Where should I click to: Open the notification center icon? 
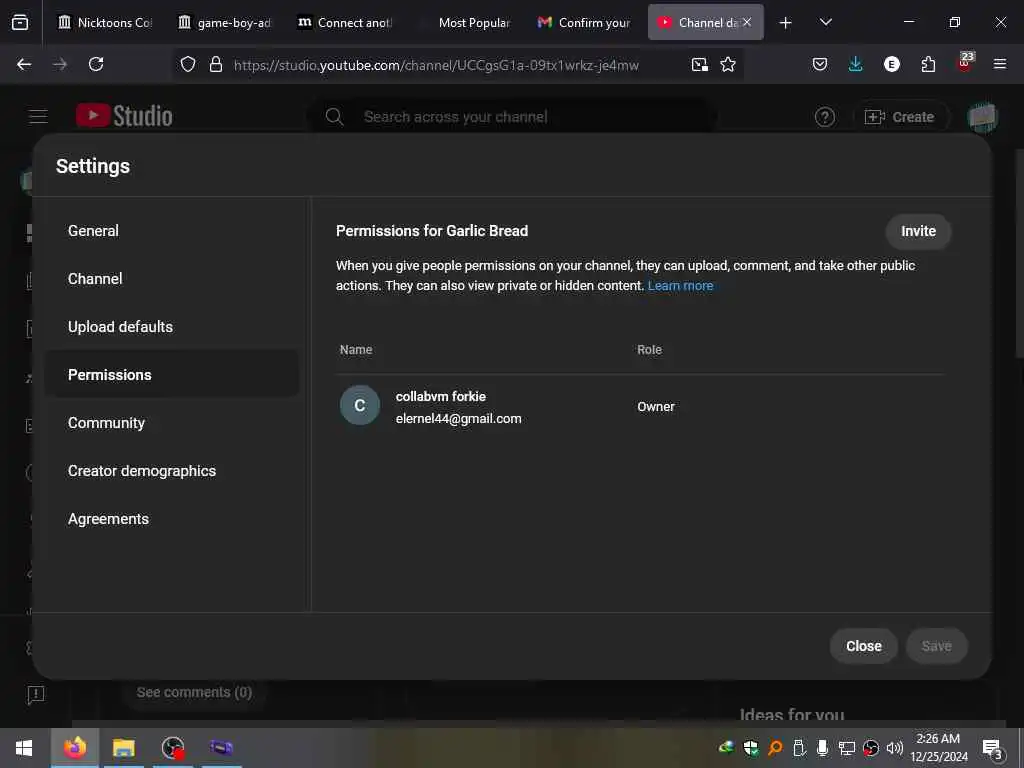[992, 748]
